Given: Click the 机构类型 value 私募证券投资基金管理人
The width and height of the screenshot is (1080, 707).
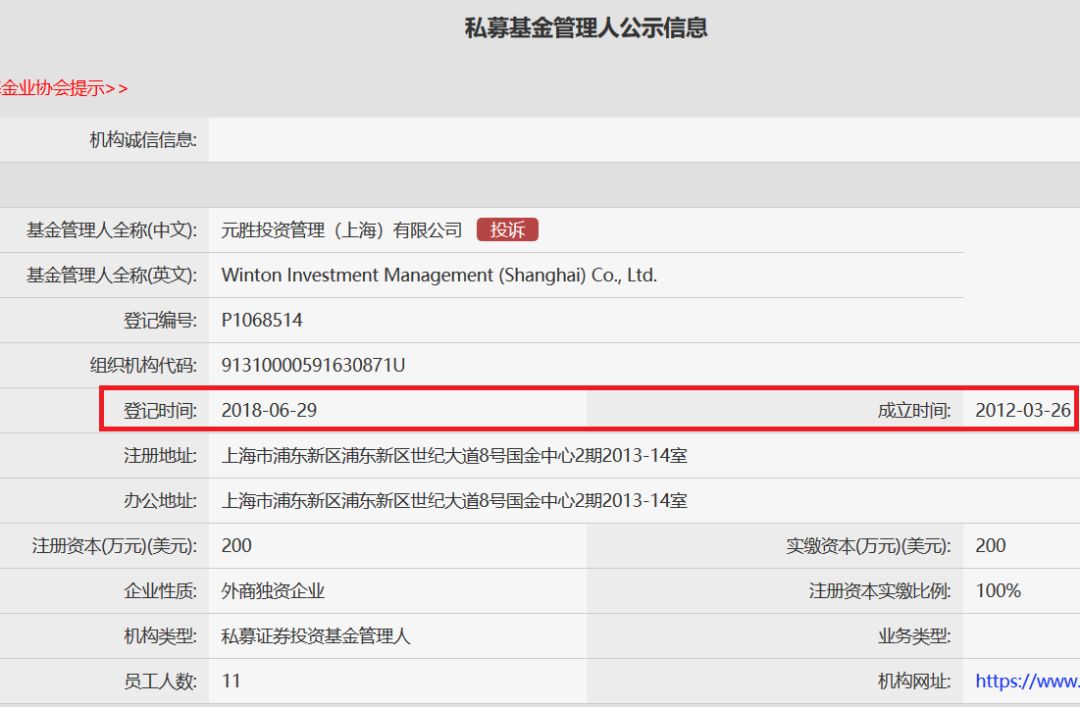Looking at the screenshot, I should (315, 635).
